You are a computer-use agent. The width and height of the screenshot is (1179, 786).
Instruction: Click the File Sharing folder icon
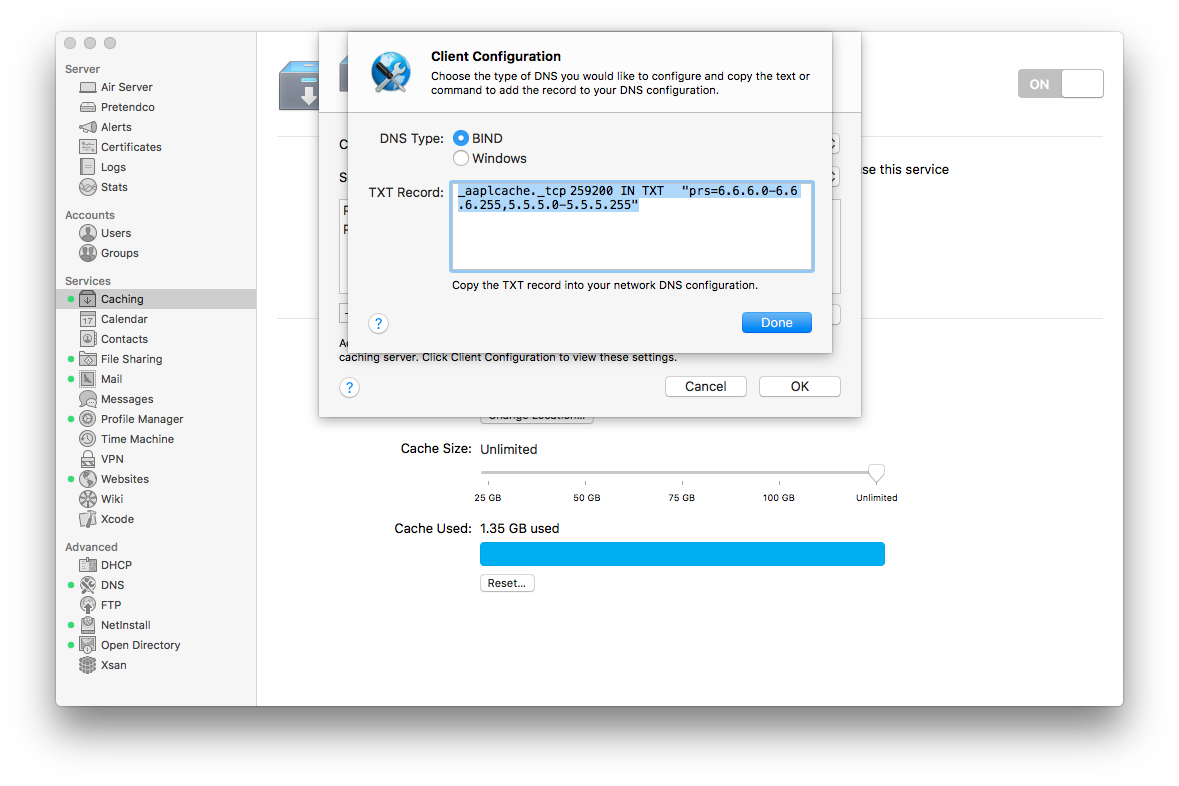click(x=87, y=359)
